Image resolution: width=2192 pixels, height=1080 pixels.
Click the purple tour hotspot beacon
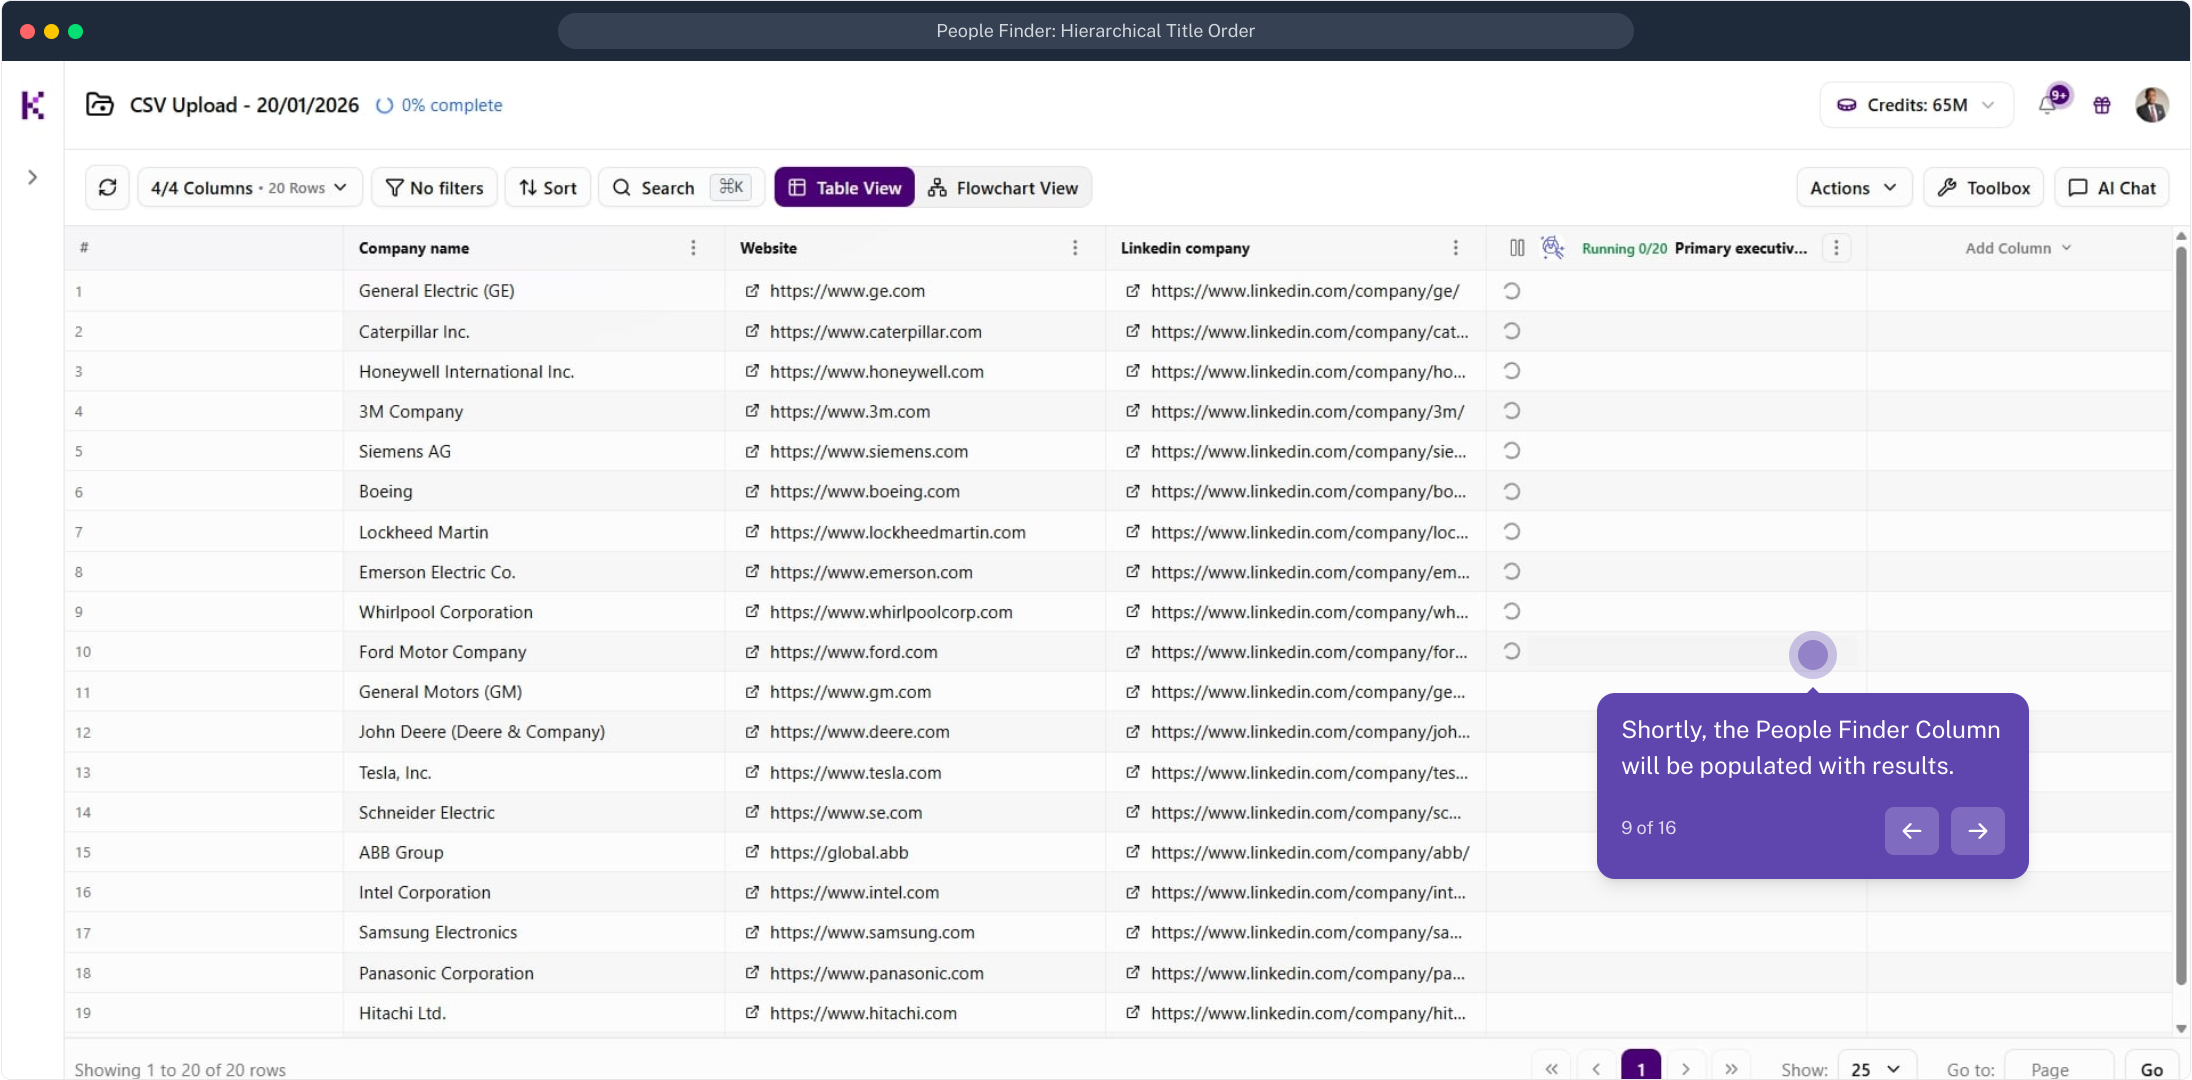click(1812, 655)
